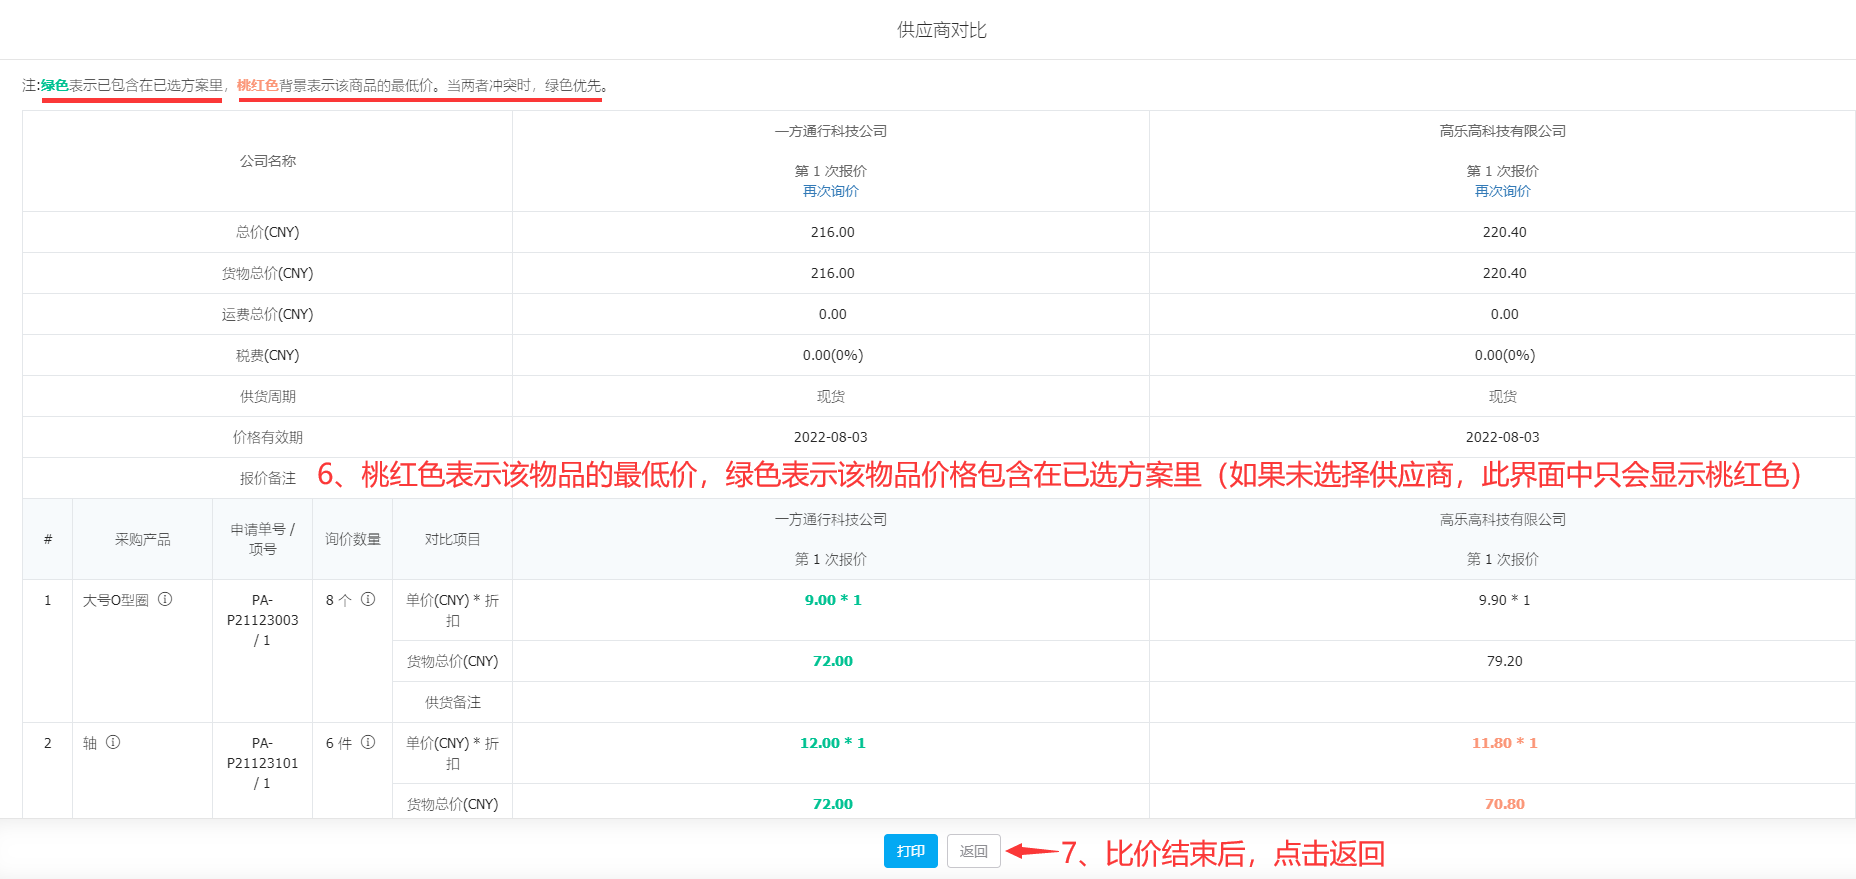
Task: Click unit price 9.90 * 1
Action: pos(1504,600)
